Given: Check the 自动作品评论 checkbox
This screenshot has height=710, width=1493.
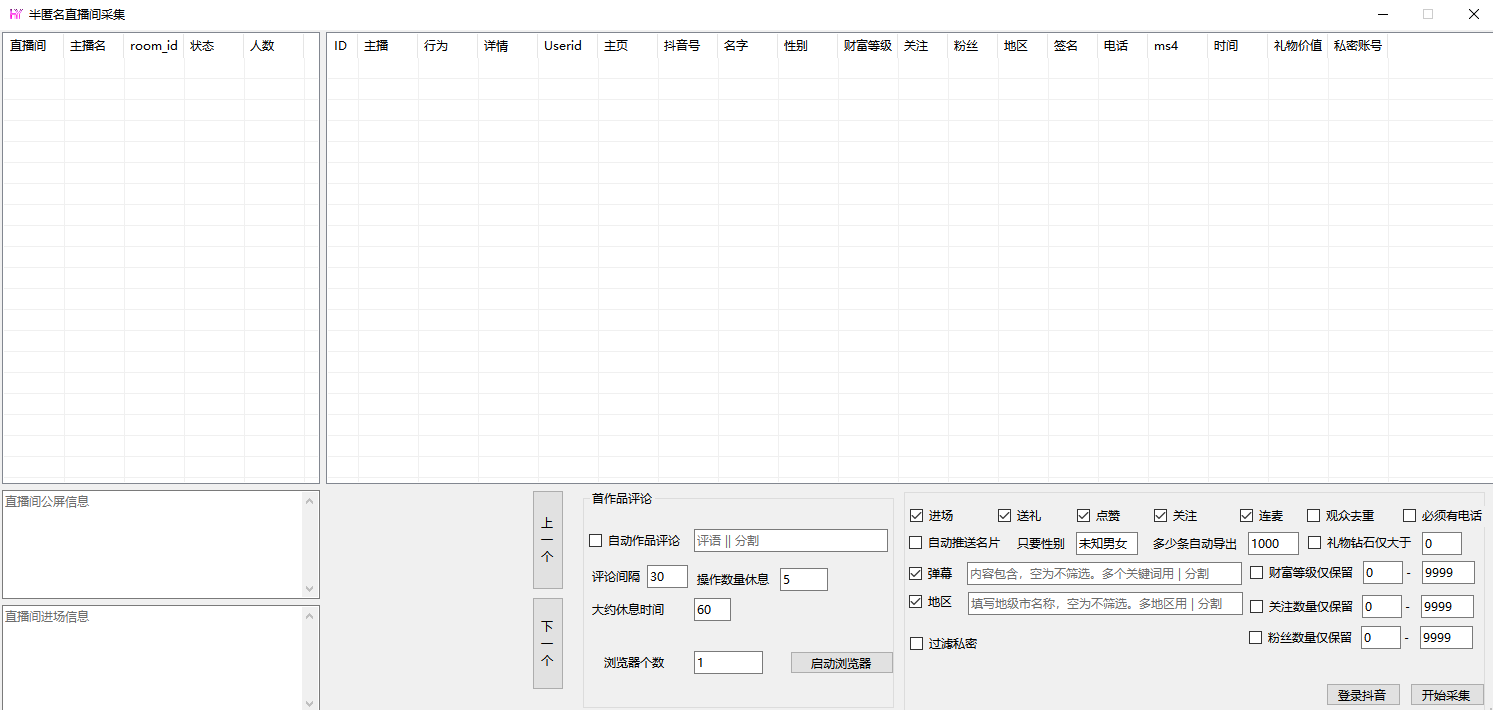Looking at the screenshot, I should (596, 541).
